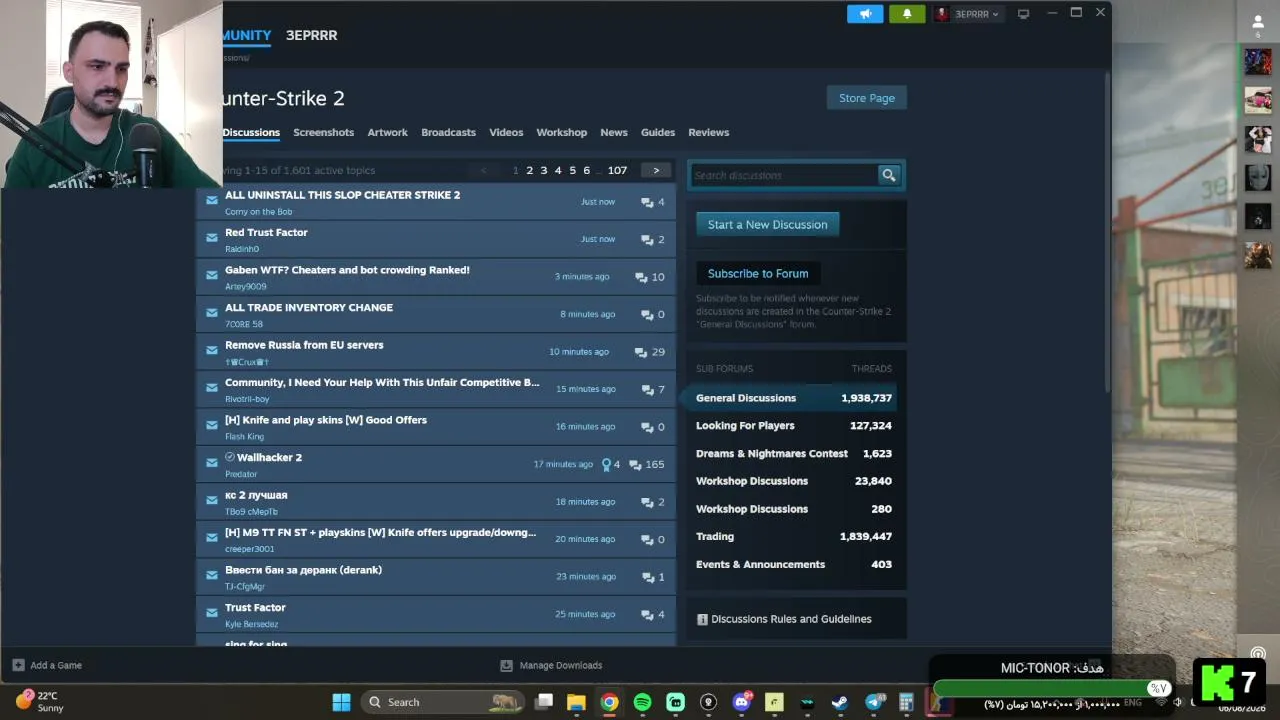The image size is (1280, 720).
Task: Start a New Discussion
Action: tap(768, 224)
